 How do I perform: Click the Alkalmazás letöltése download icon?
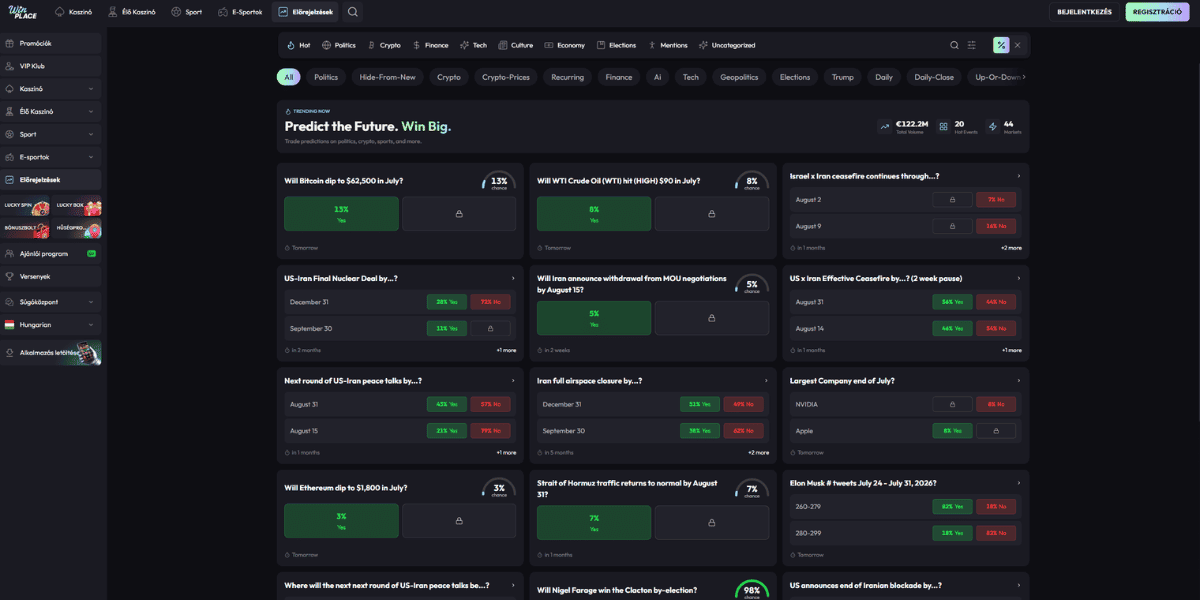click(9, 352)
